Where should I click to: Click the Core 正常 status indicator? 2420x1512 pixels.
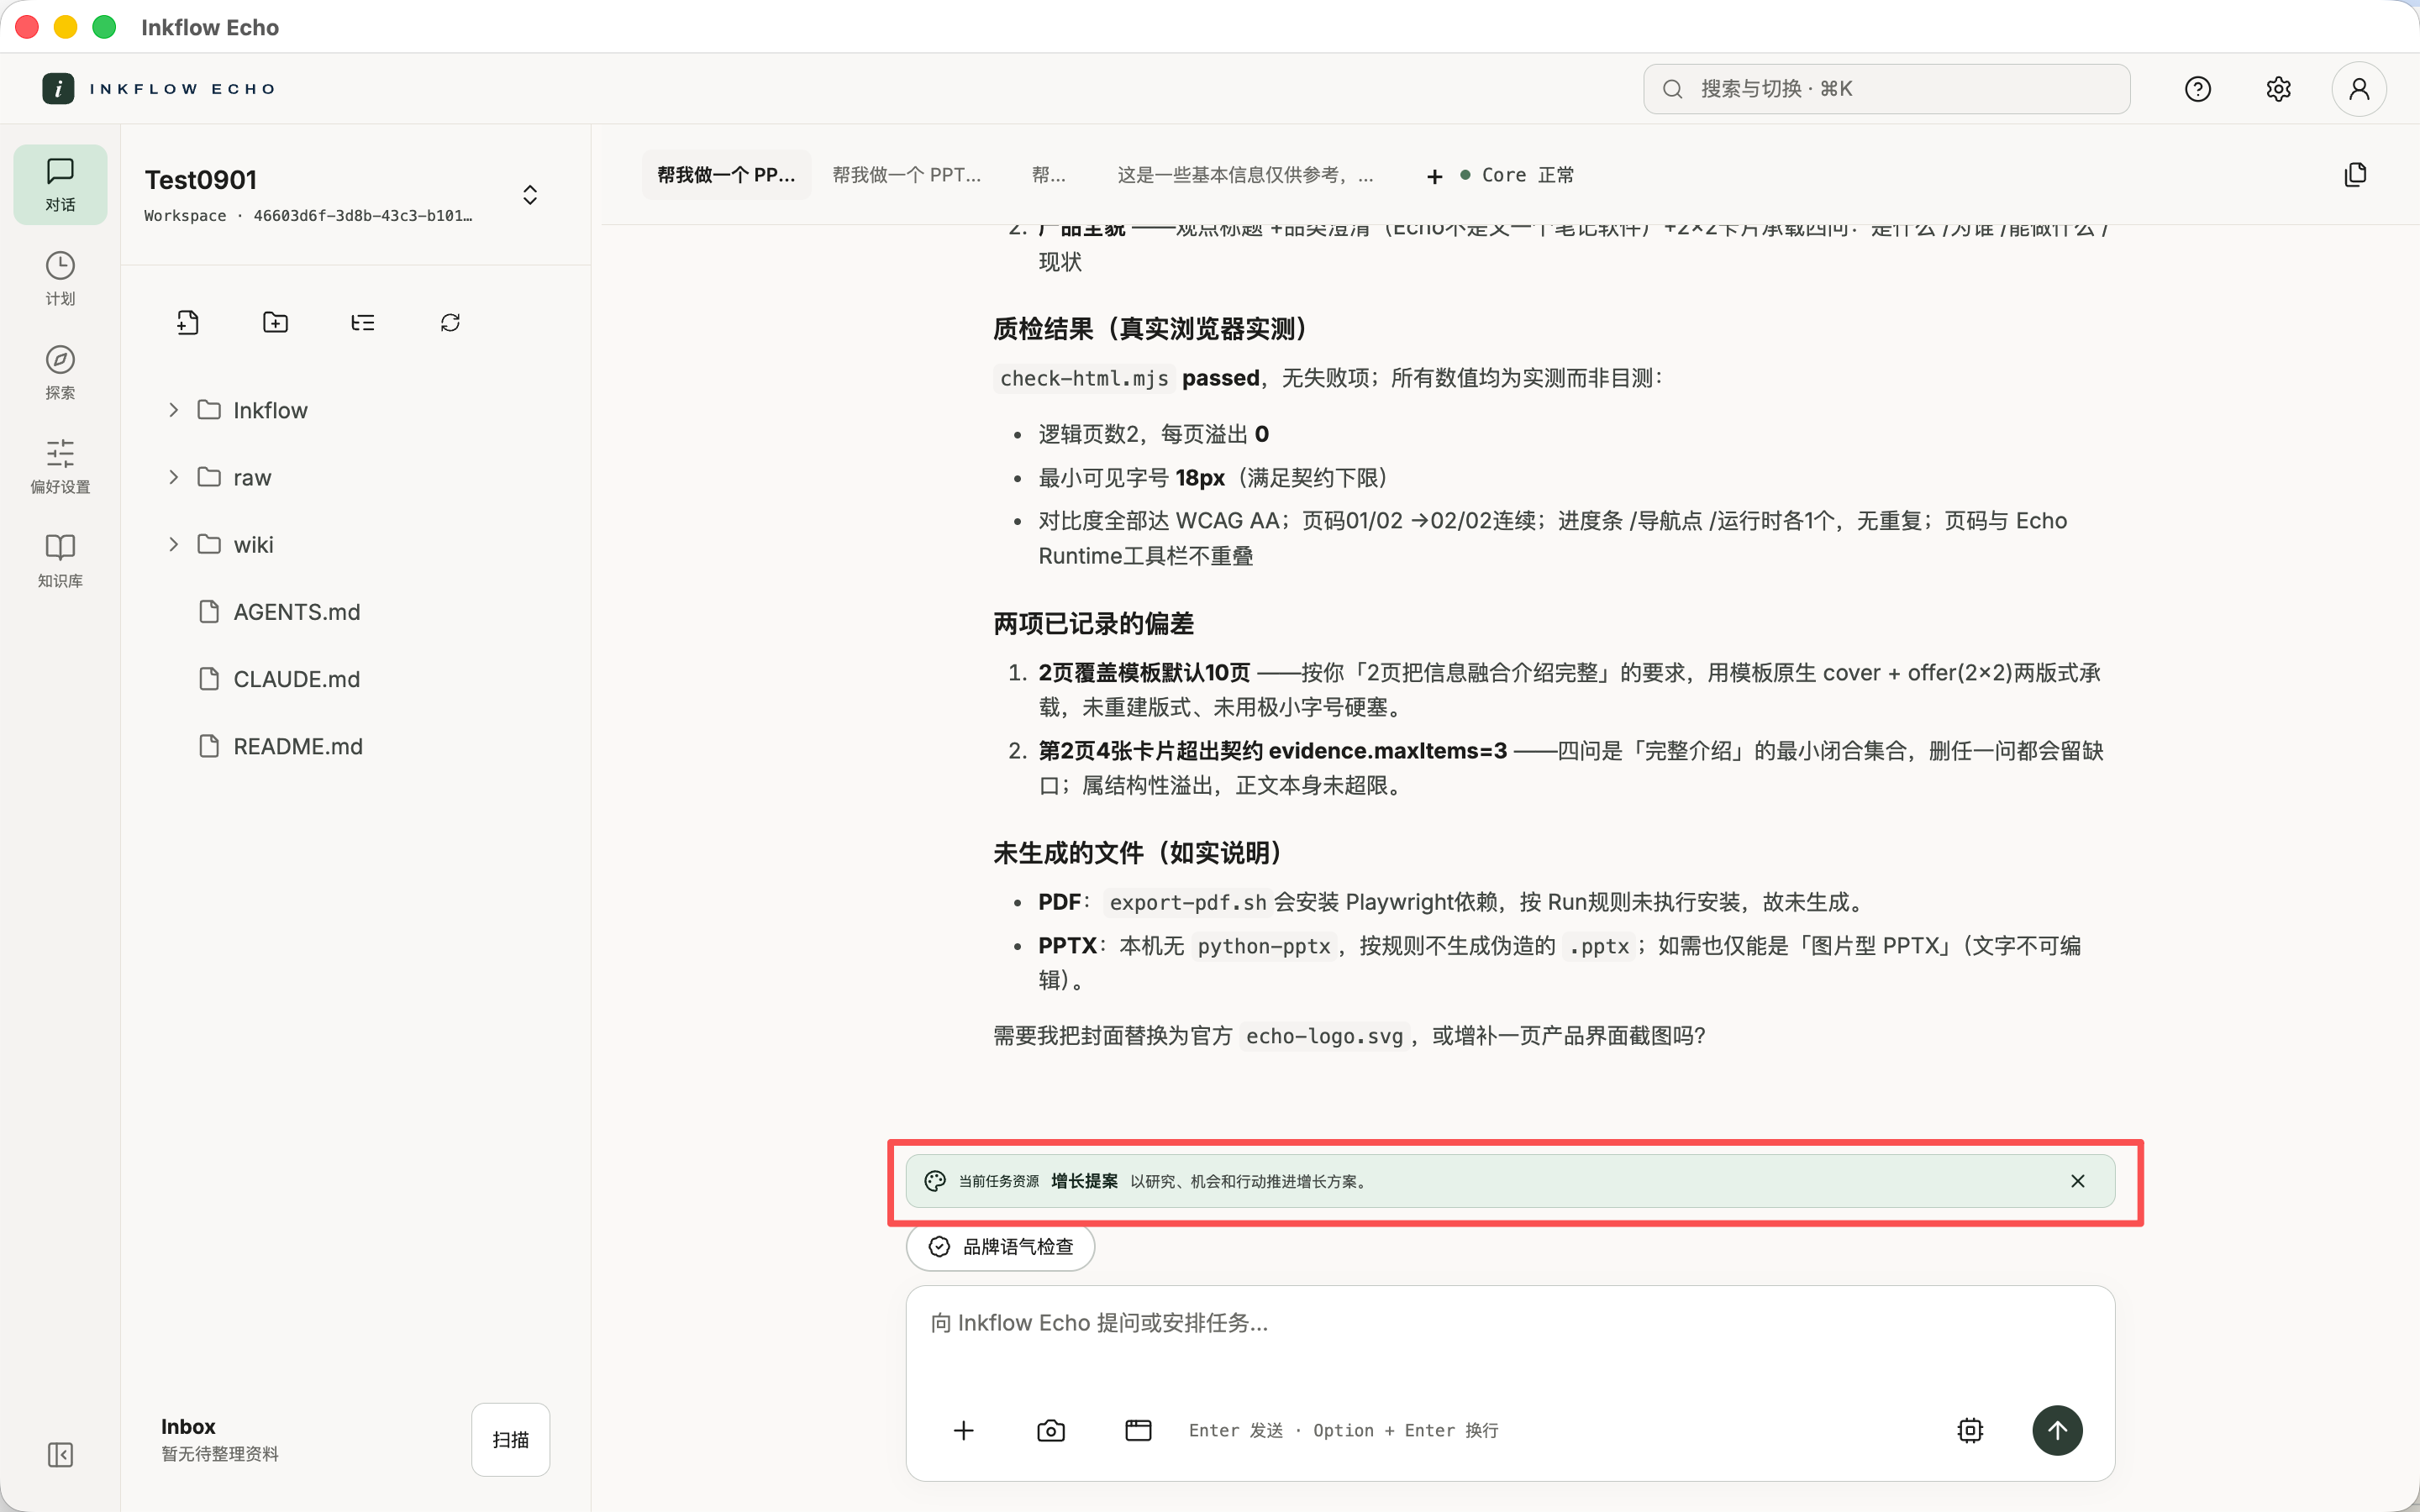pos(1517,175)
